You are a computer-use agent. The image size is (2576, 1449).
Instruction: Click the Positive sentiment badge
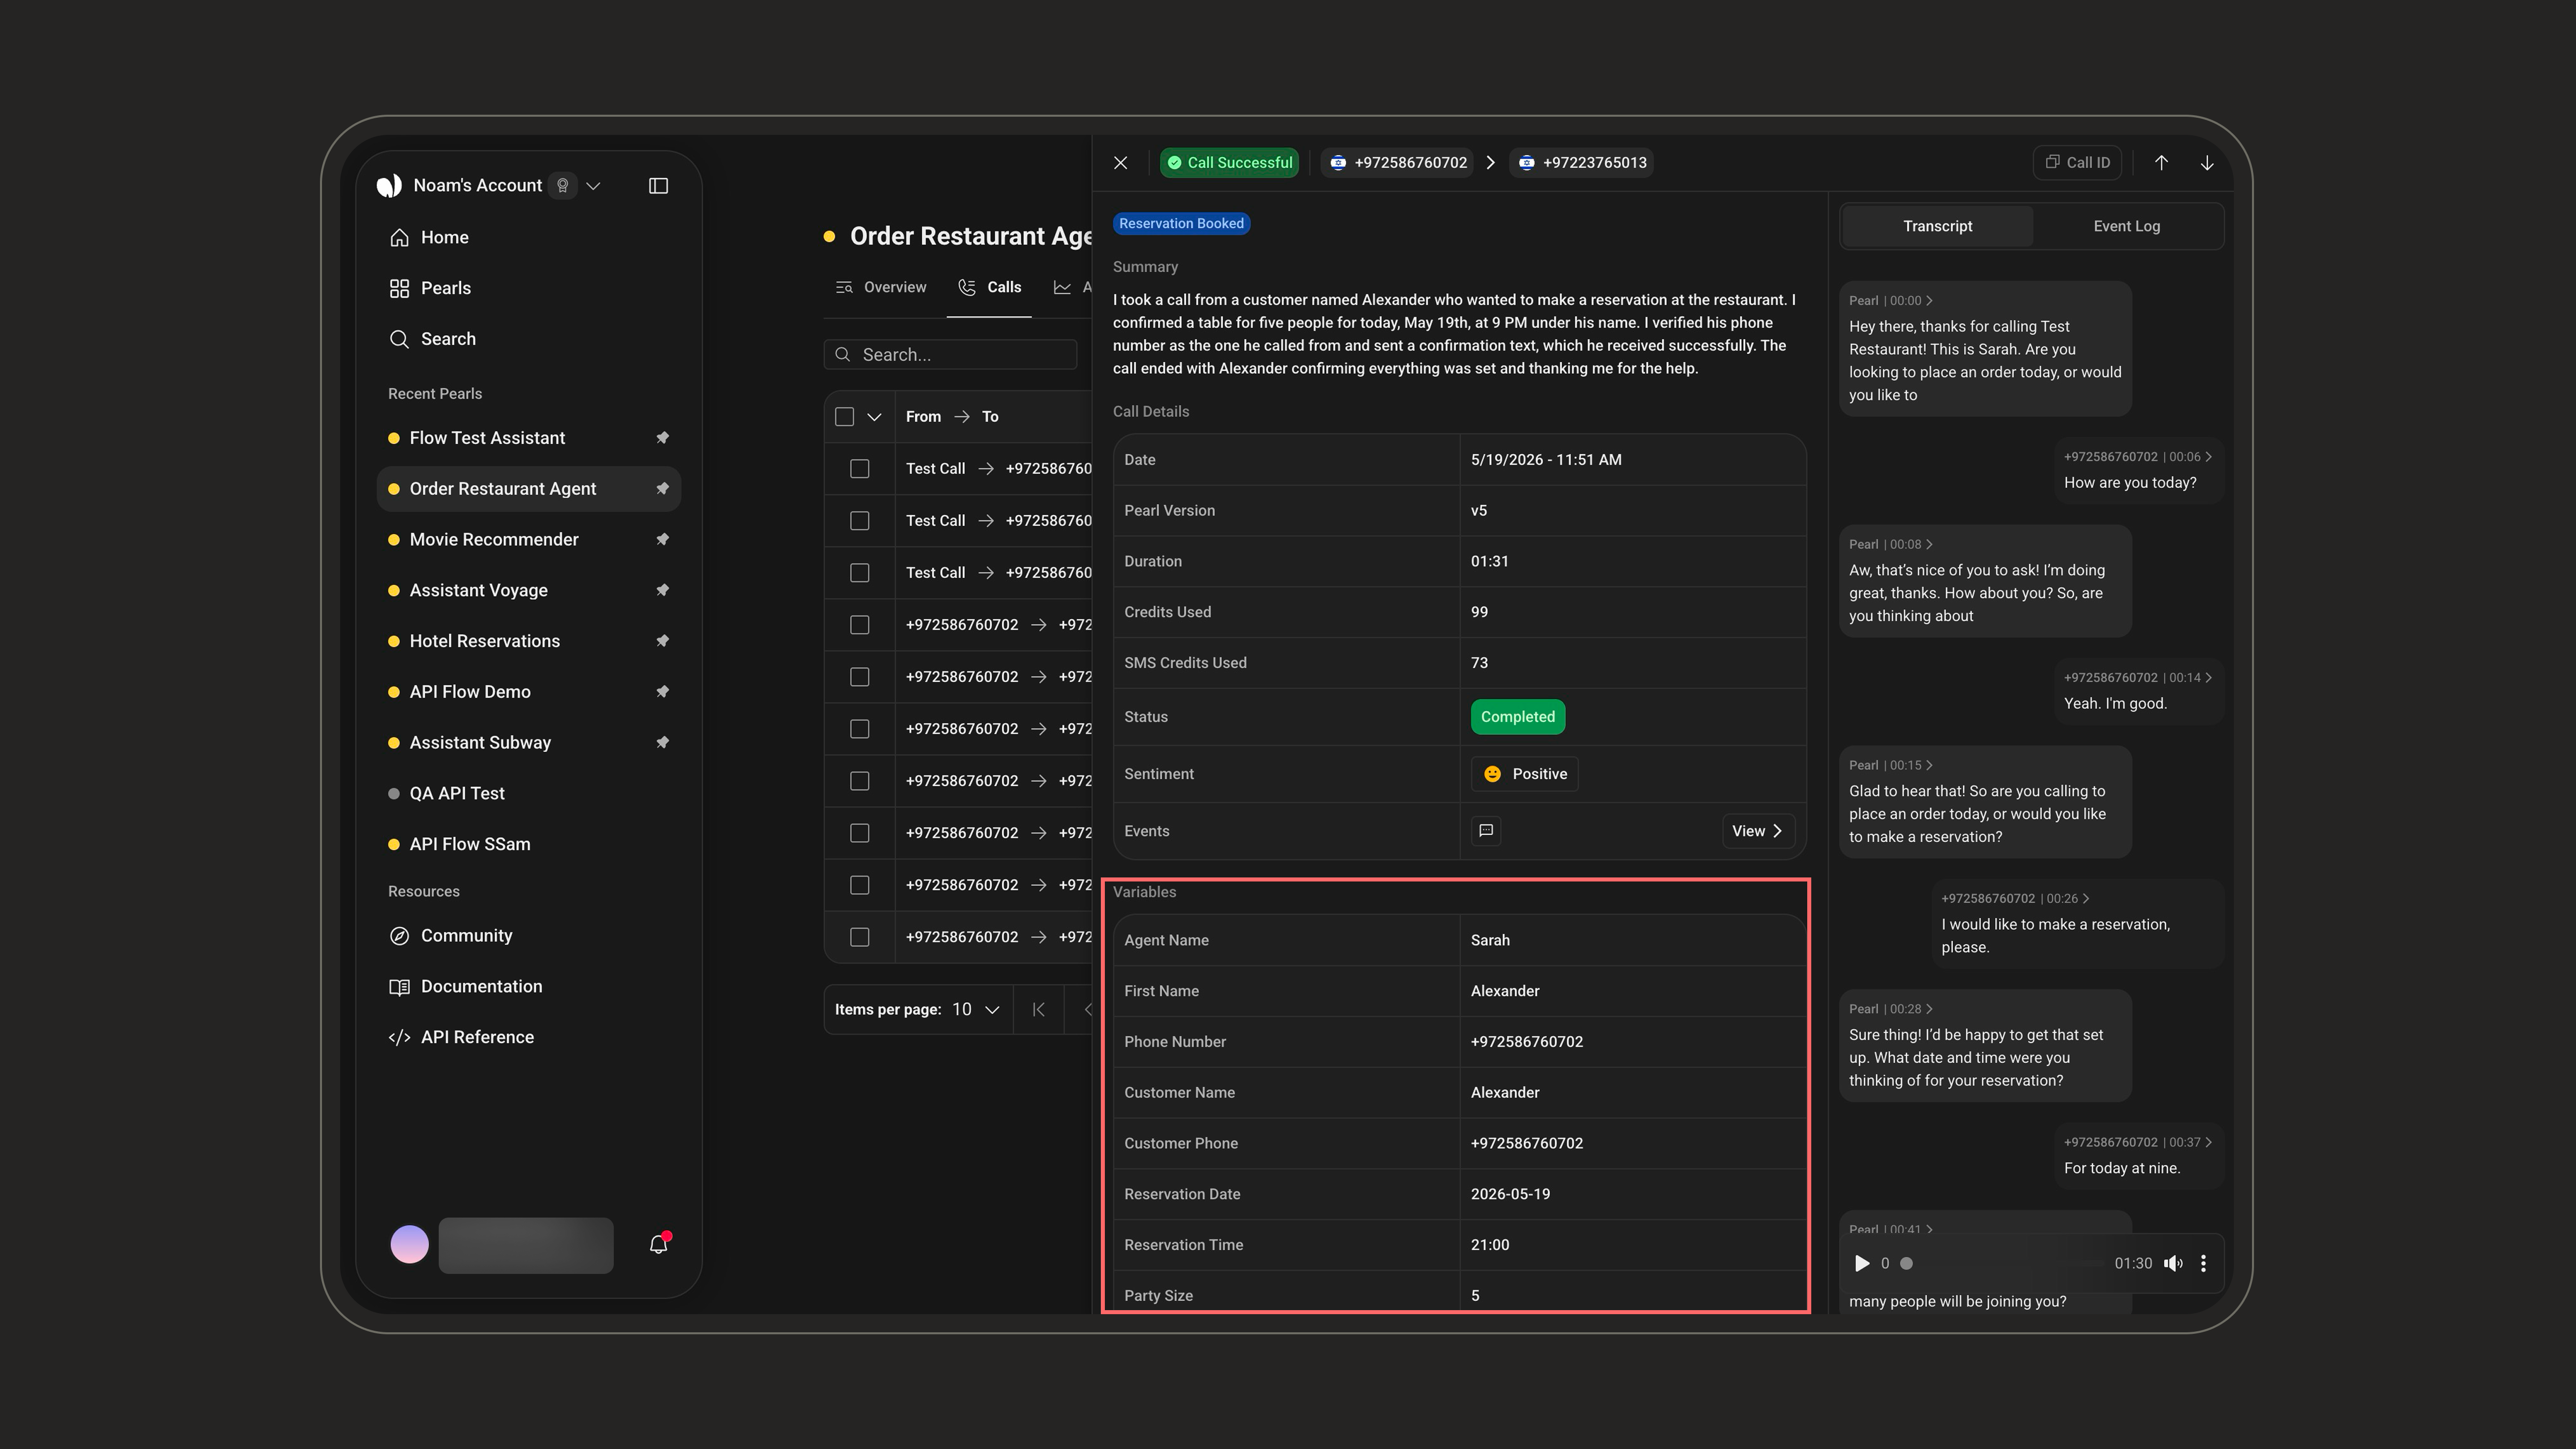(x=1524, y=774)
